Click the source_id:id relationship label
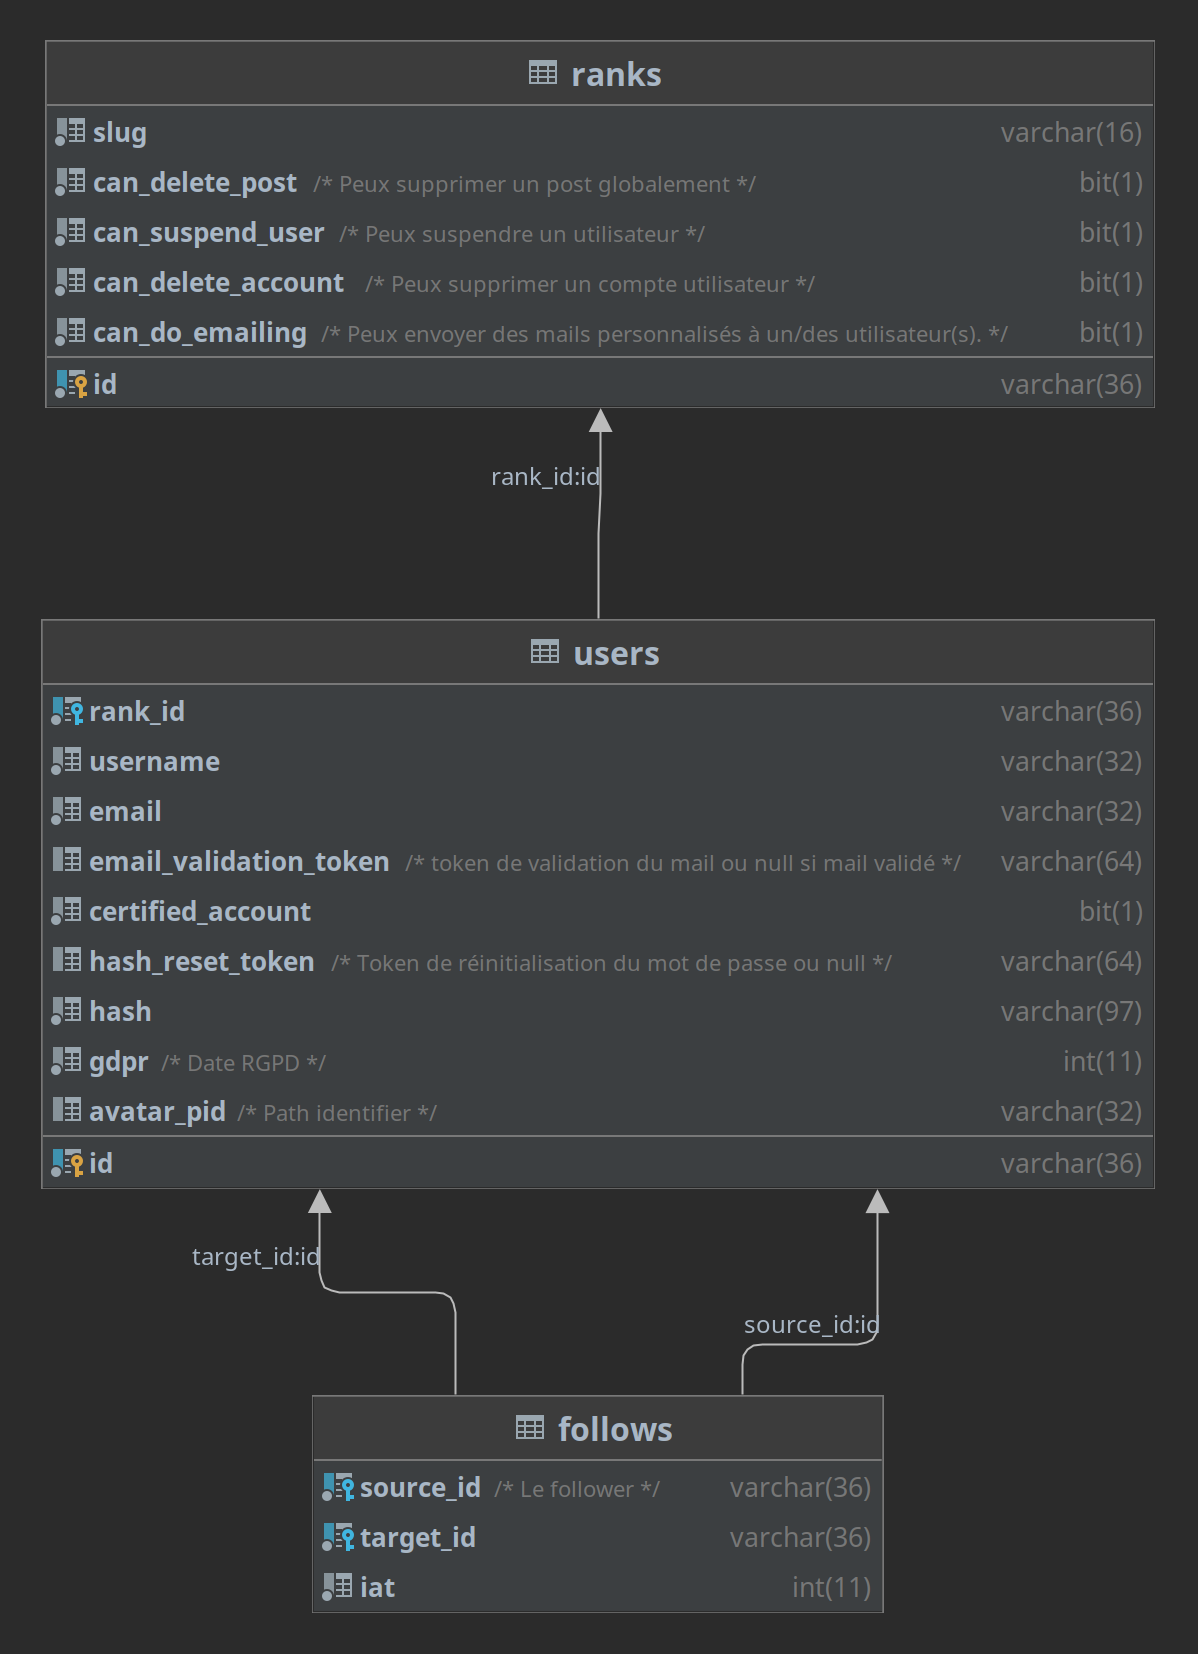Screen dimensions: 1198x1654 coord(811,1324)
